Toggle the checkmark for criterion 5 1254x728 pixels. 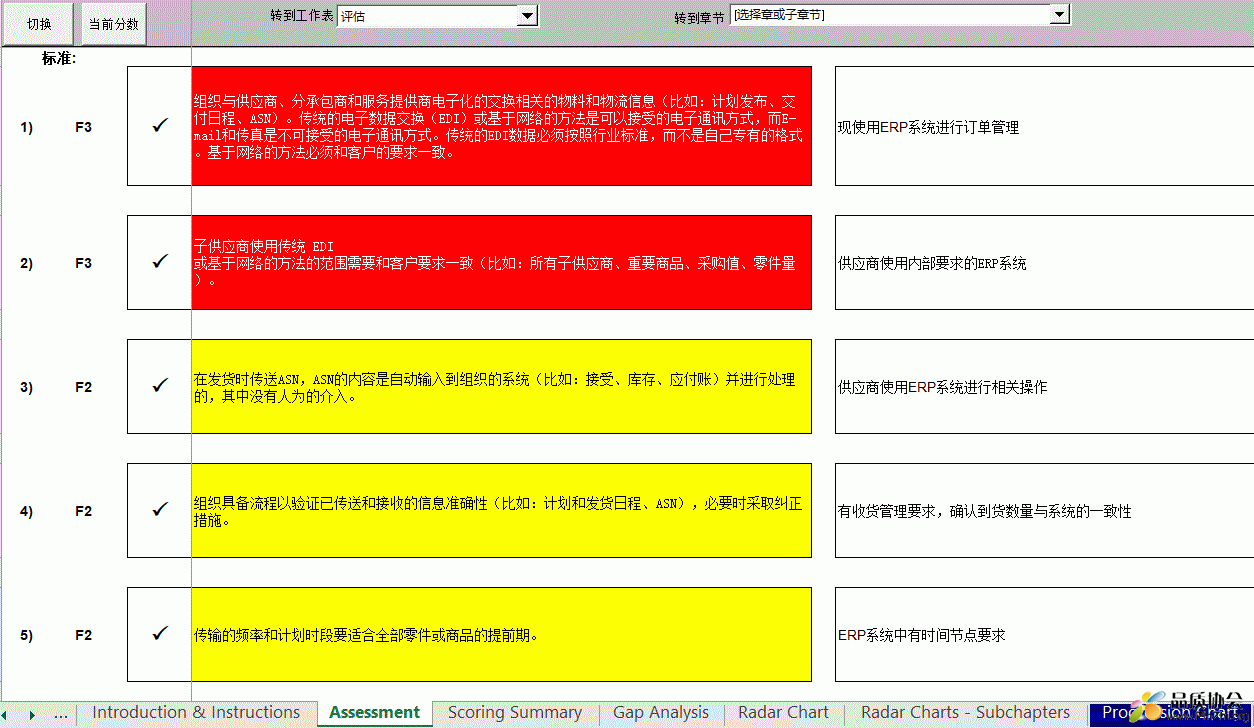[x=159, y=634]
